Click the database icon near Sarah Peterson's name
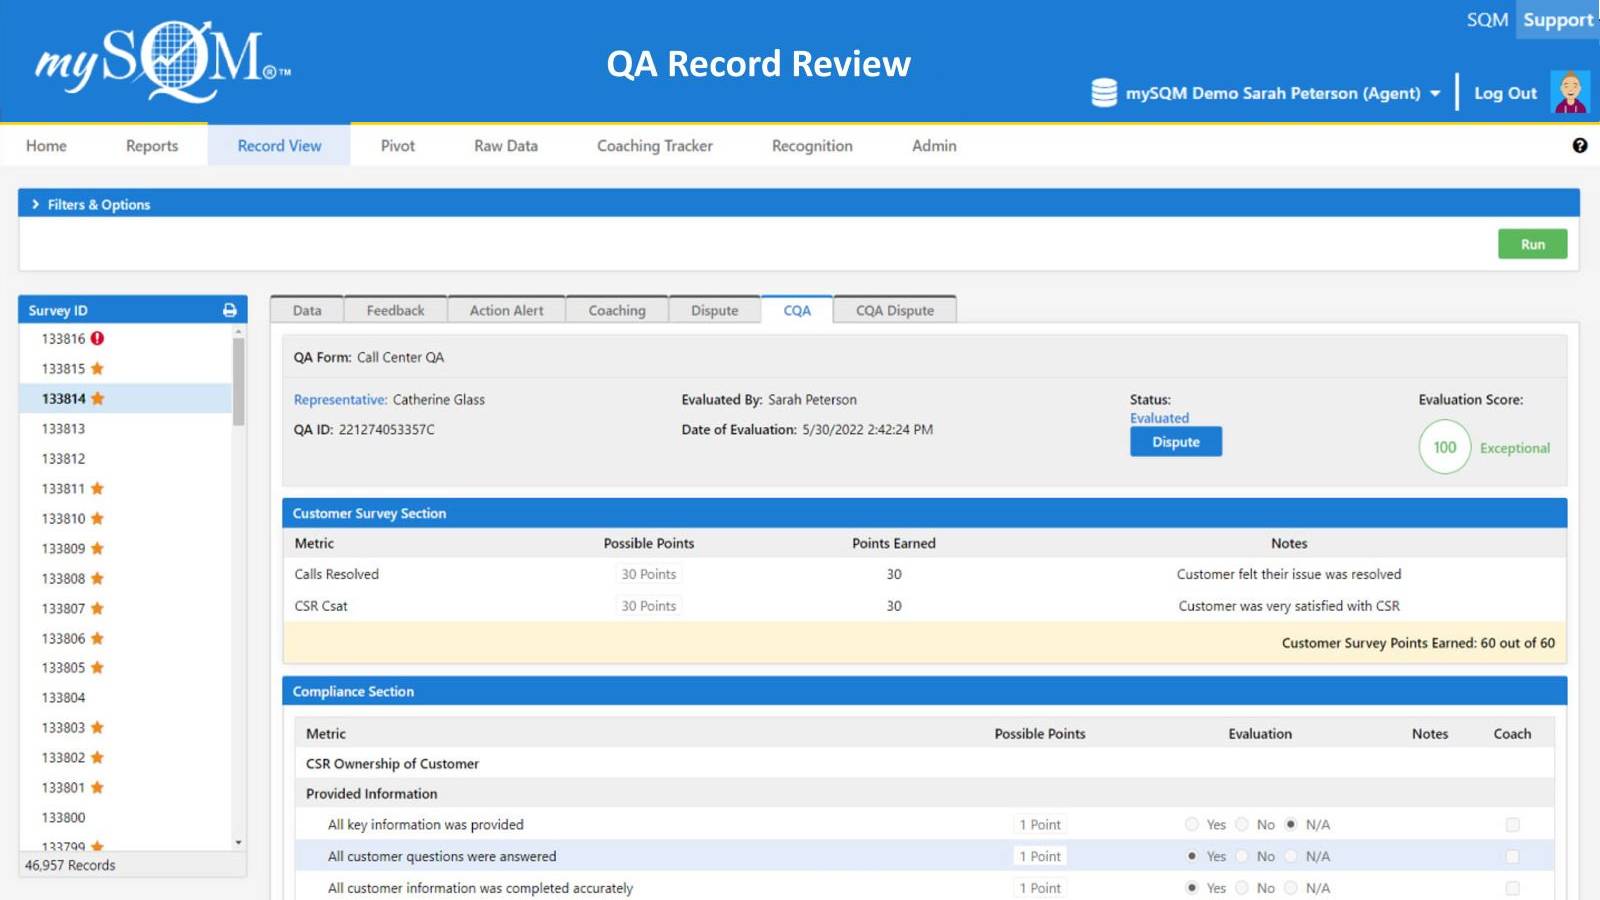 pos(1103,92)
